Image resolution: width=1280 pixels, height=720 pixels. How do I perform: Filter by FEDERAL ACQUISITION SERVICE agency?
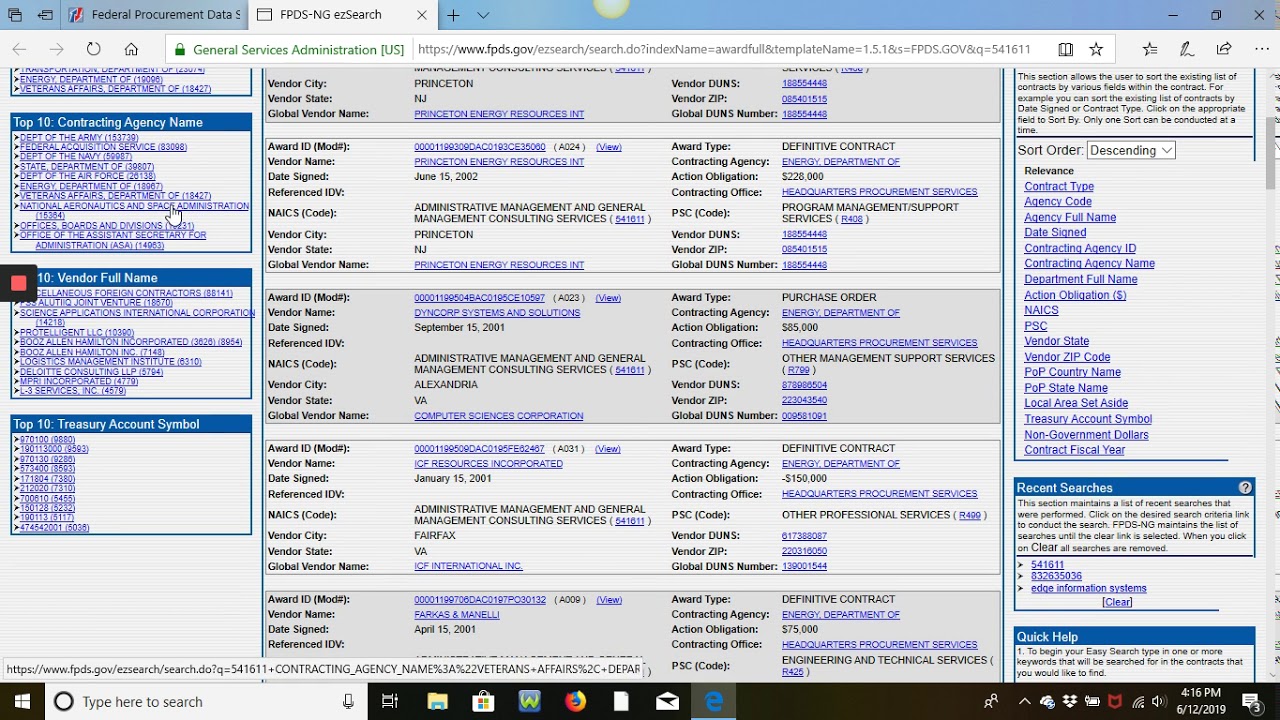pyautogui.click(x=103, y=147)
